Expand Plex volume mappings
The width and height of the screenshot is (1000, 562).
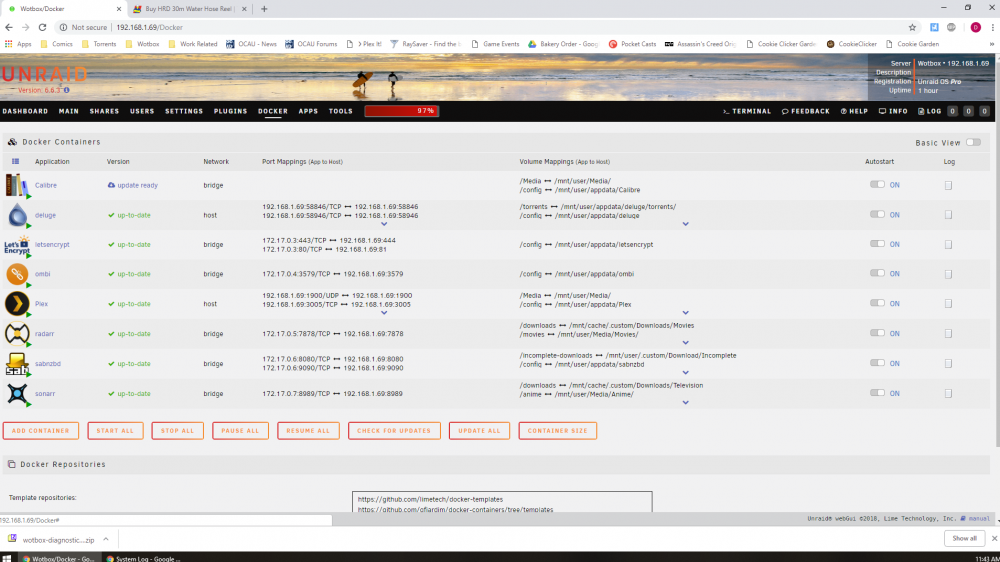pos(686,313)
